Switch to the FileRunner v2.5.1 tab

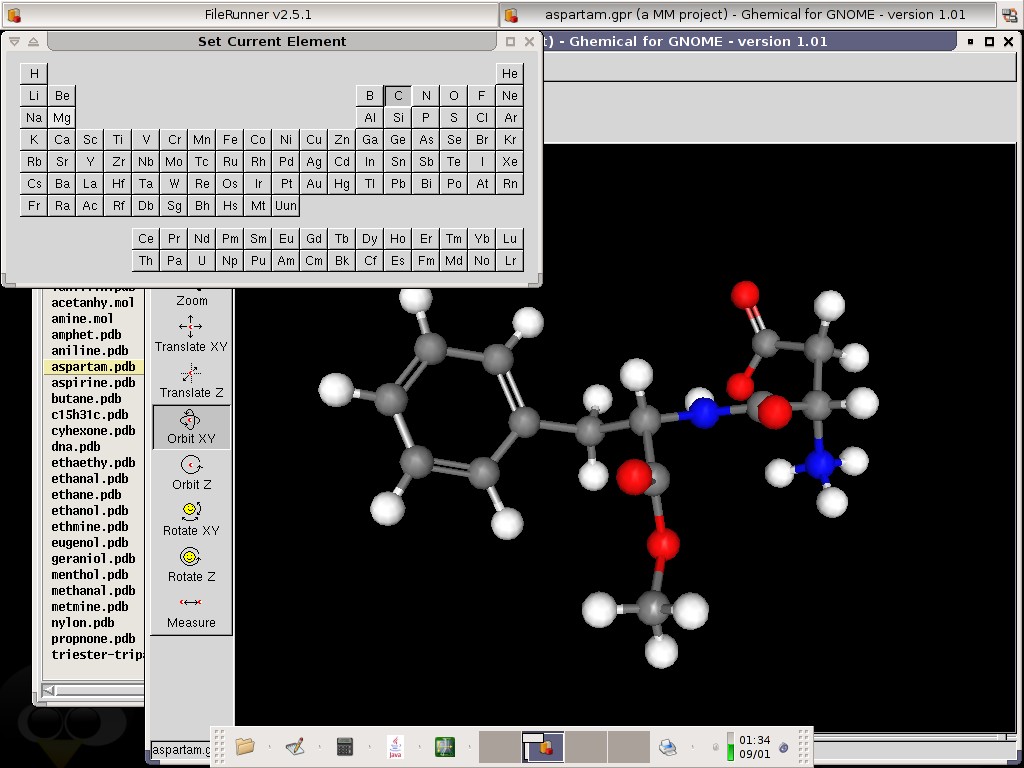(x=257, y=14)
